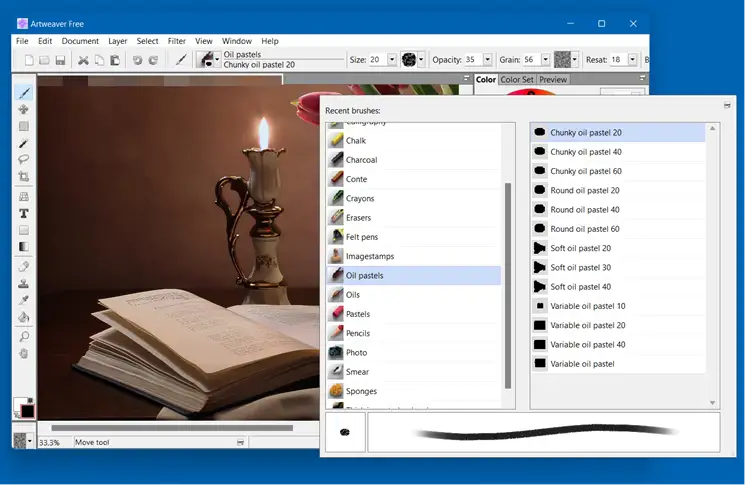Select the Perspective grid tool
745x486 pixels.
pyautogui.click(x=23, y=196)
